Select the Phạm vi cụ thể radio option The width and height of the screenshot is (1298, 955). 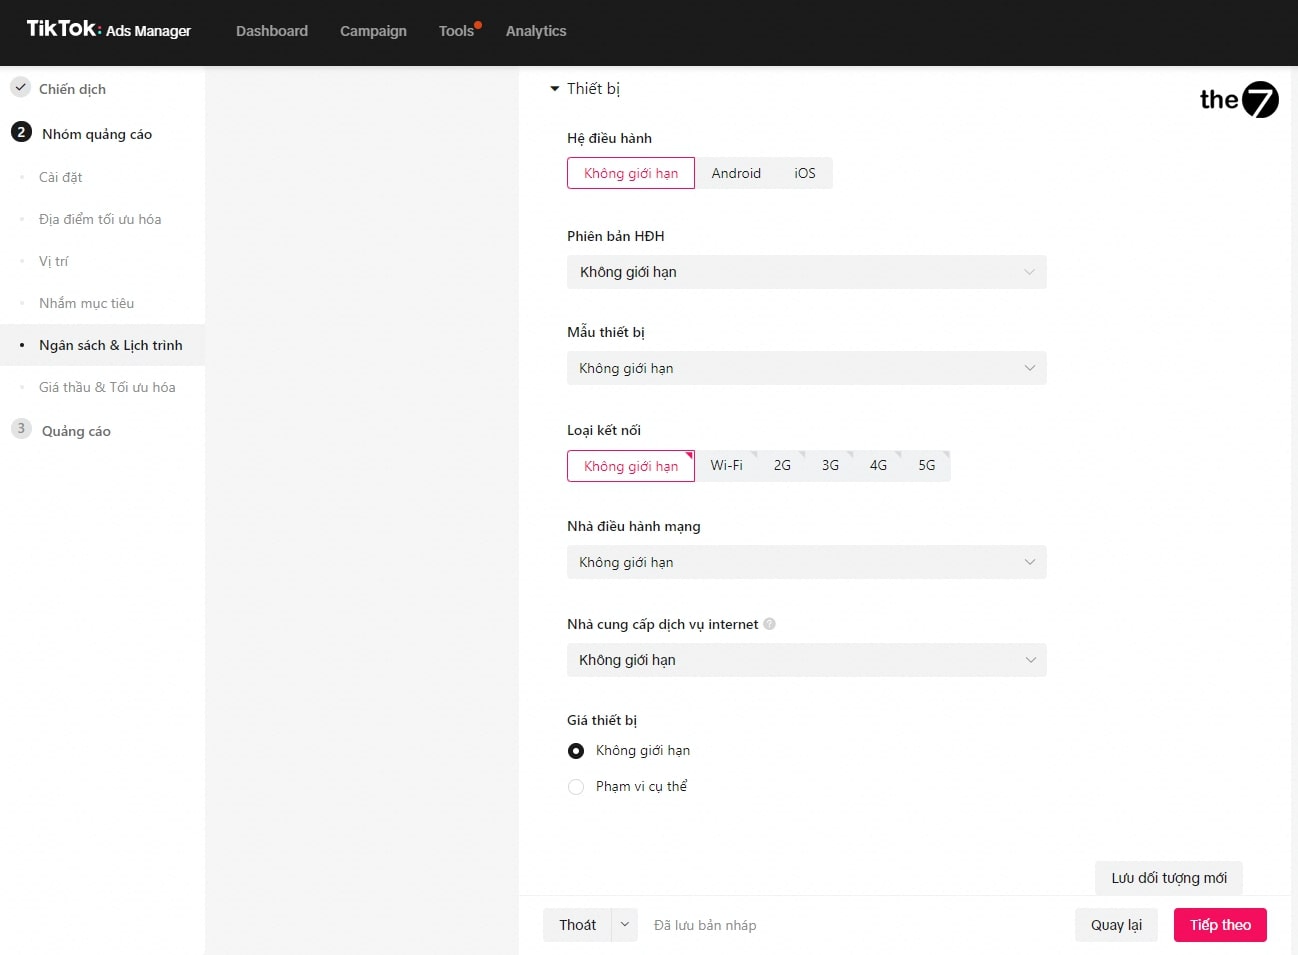[576, 787]
